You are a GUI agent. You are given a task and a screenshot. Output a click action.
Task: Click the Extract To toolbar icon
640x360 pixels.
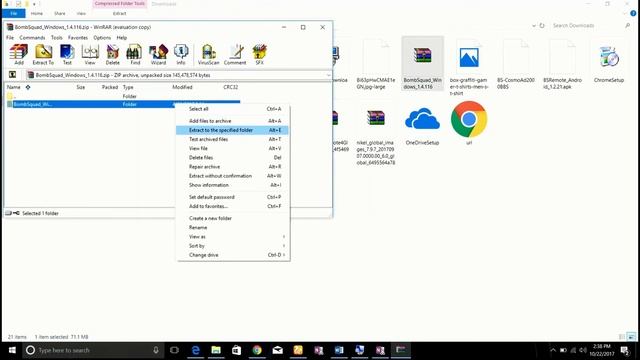[x=43, y=54]
